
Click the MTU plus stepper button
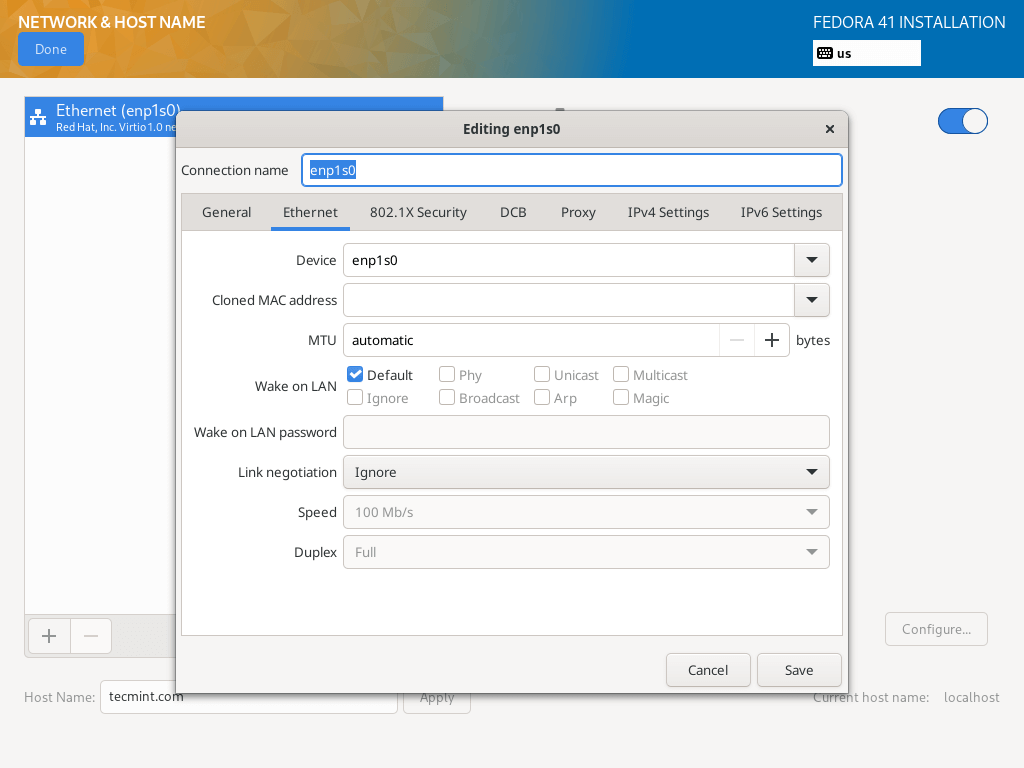(x=771, y=340)
